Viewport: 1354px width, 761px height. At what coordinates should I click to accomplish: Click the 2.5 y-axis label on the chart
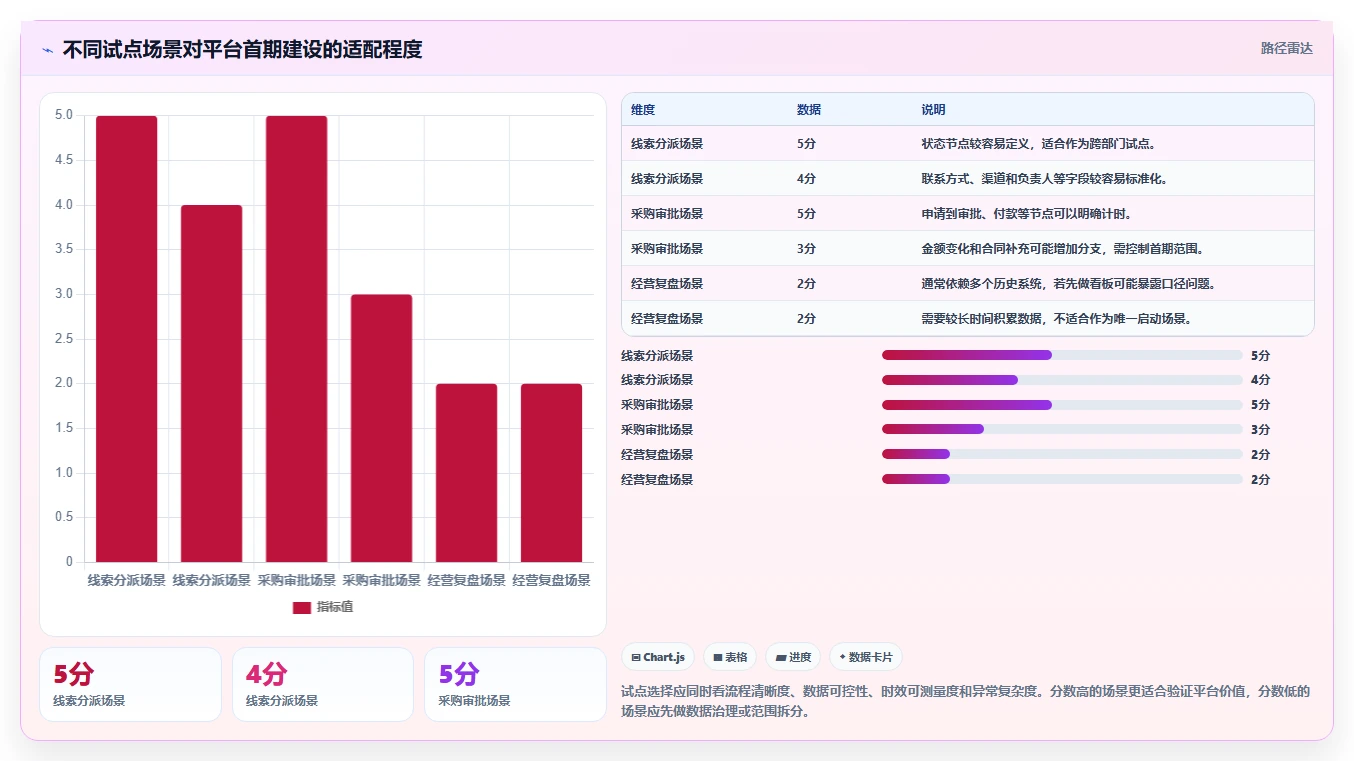coord(64,339)
